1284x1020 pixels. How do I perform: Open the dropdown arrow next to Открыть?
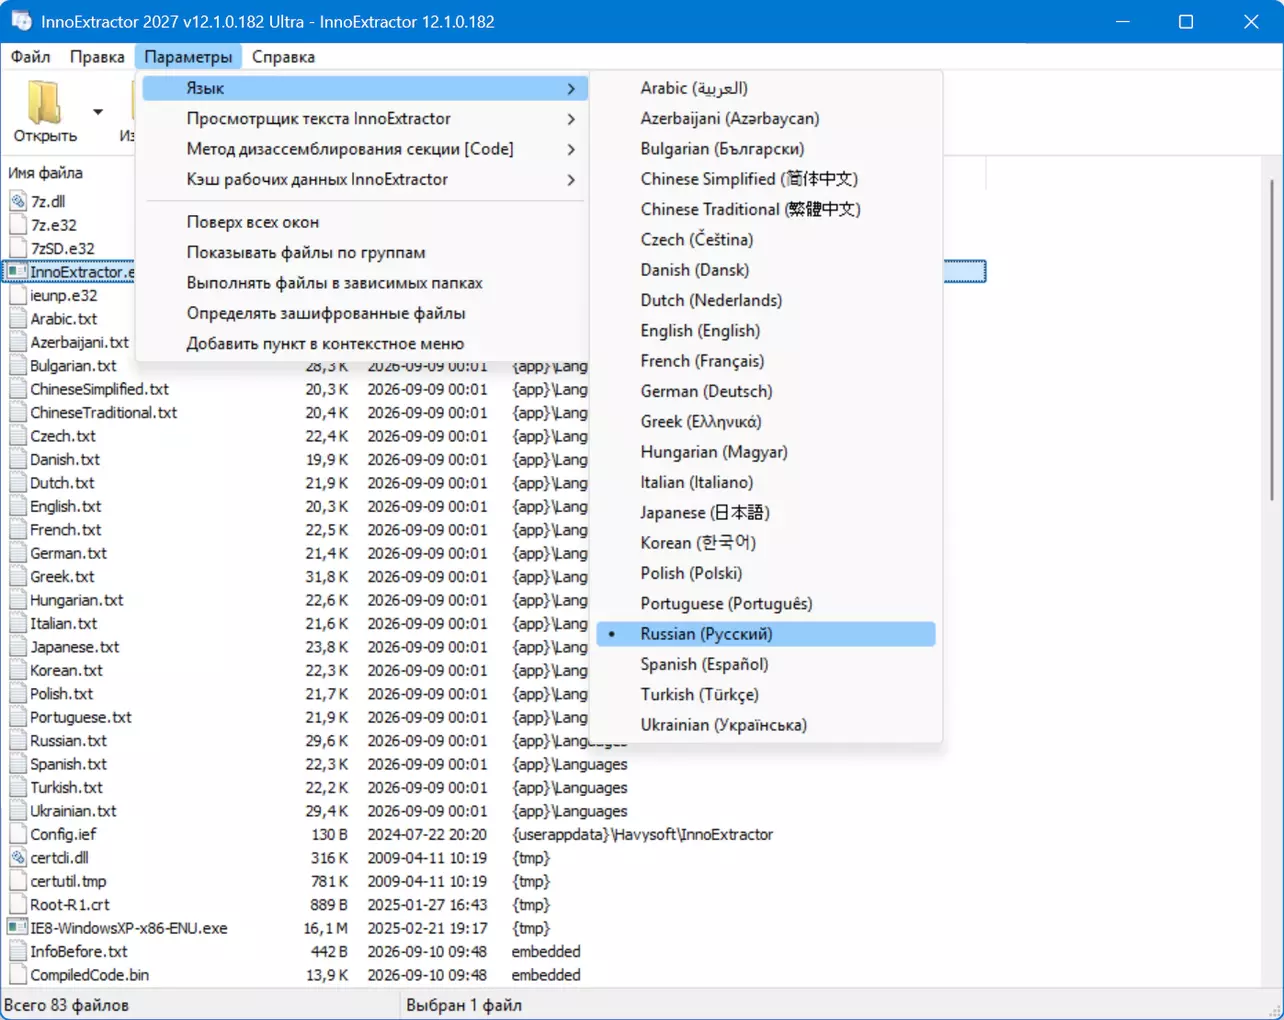click(x=98, y=111)
